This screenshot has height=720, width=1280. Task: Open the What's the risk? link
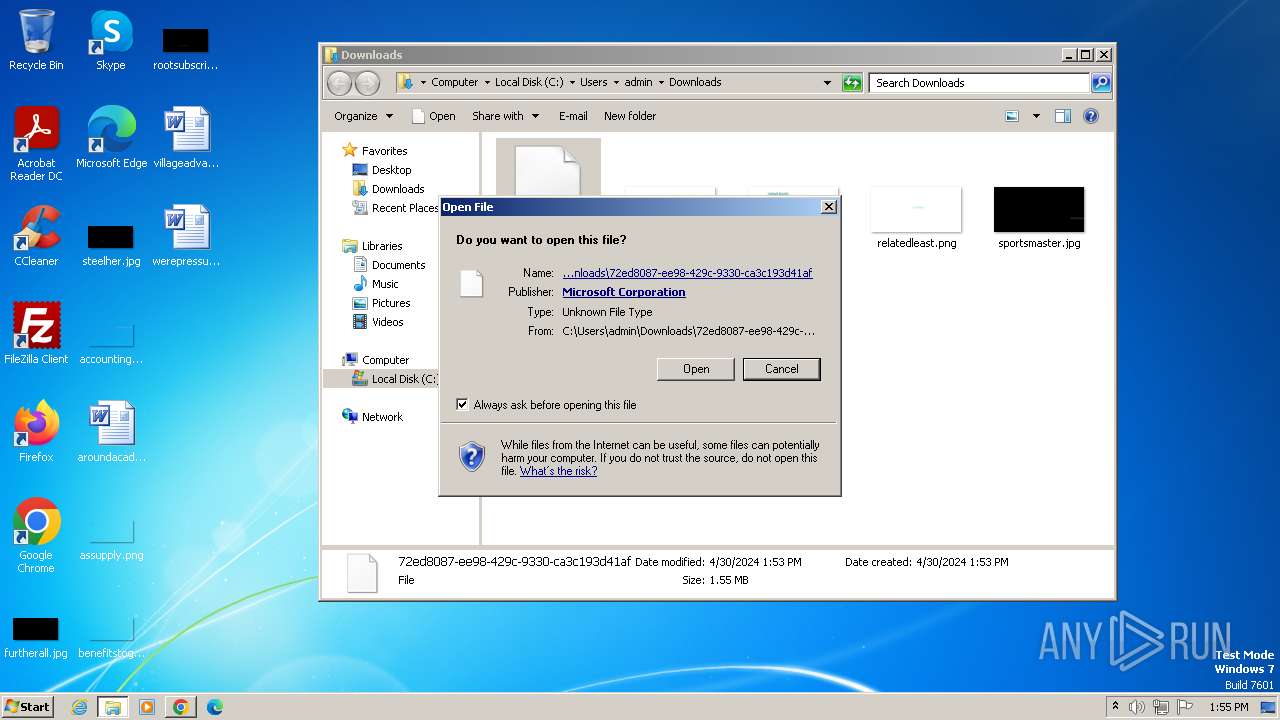pyautogui.click(x=558, y=471)
